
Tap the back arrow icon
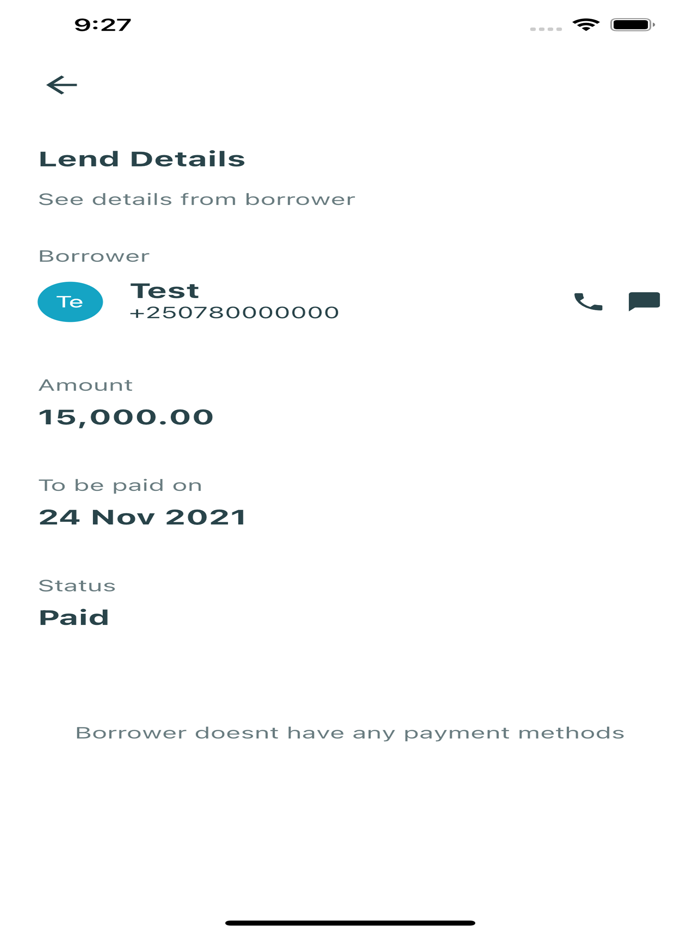[62, 86]
